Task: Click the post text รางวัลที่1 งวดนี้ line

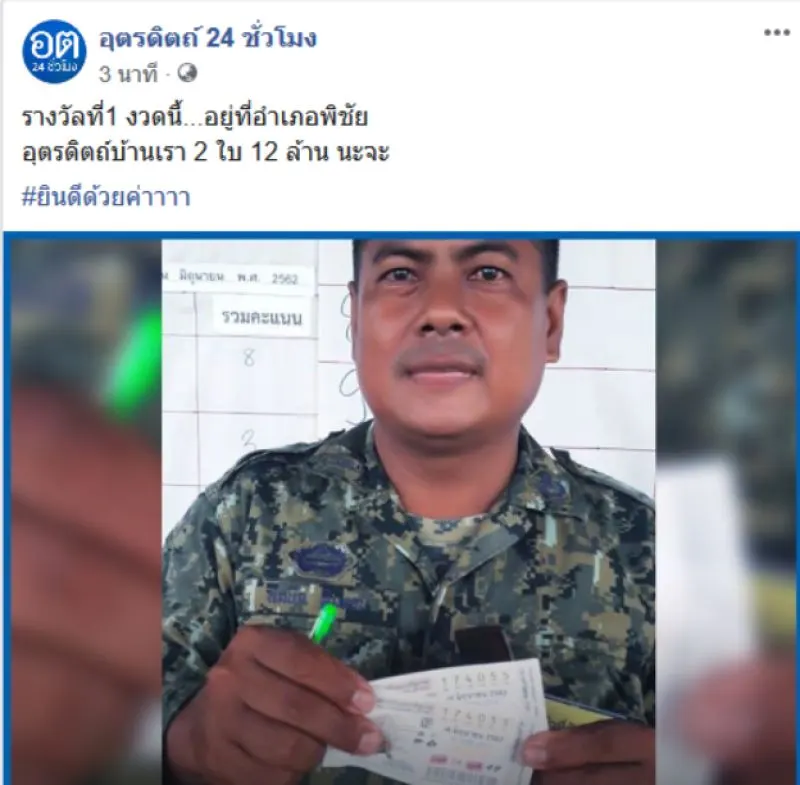Action: pyautogui.click(x=194, y=118)
